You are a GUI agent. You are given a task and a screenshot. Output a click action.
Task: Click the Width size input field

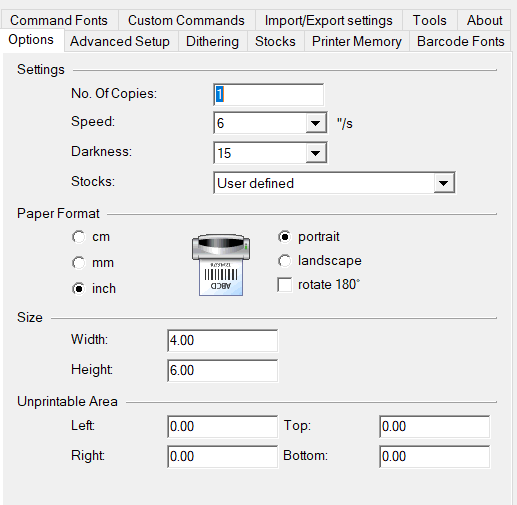(x=222, y=340)
